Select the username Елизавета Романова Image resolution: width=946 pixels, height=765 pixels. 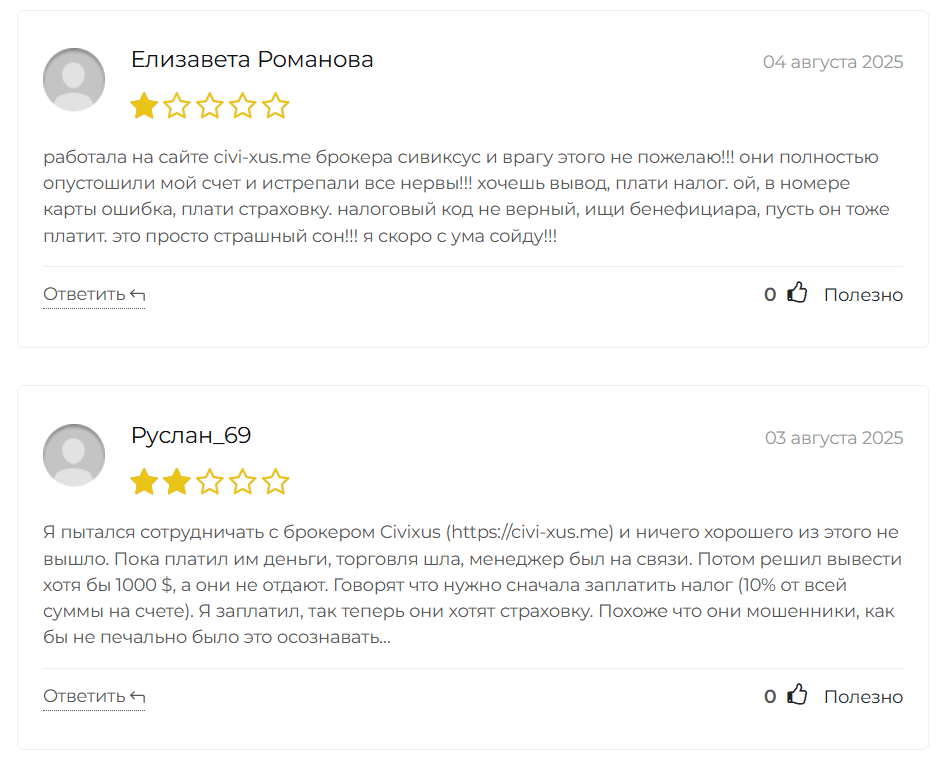[x=251, y=59]
